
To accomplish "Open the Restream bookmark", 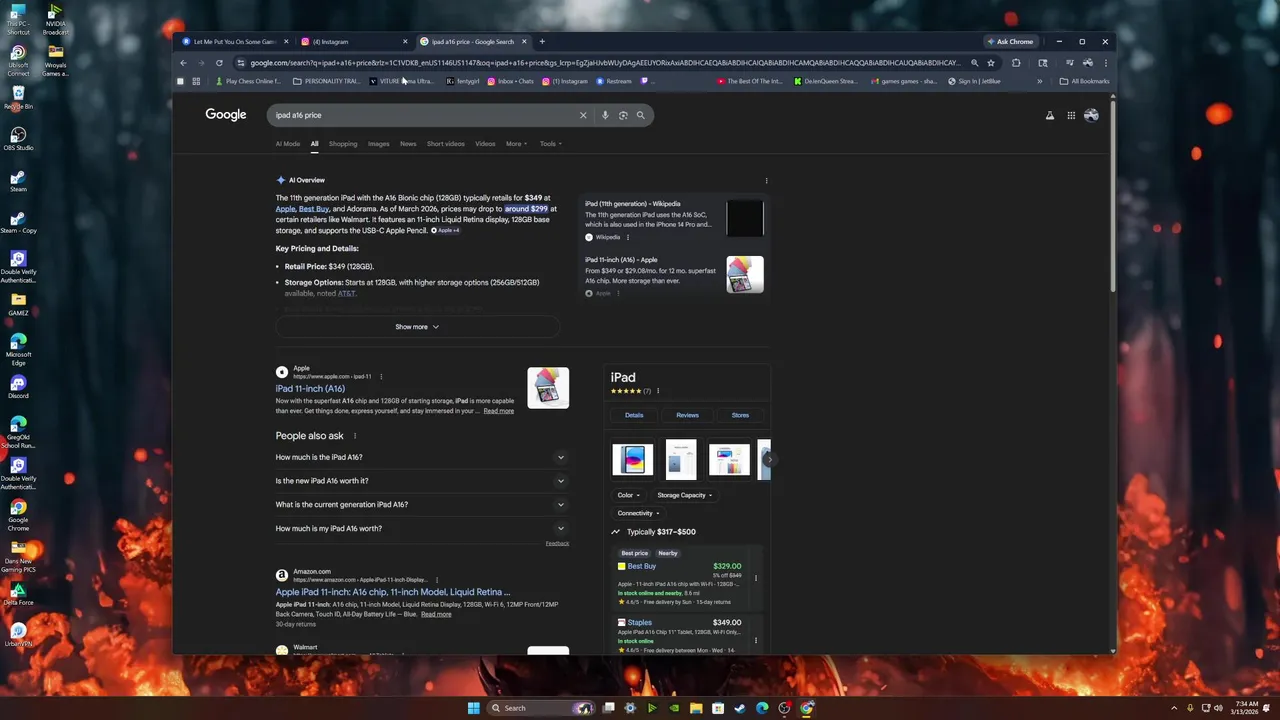I will coord(614,81).
